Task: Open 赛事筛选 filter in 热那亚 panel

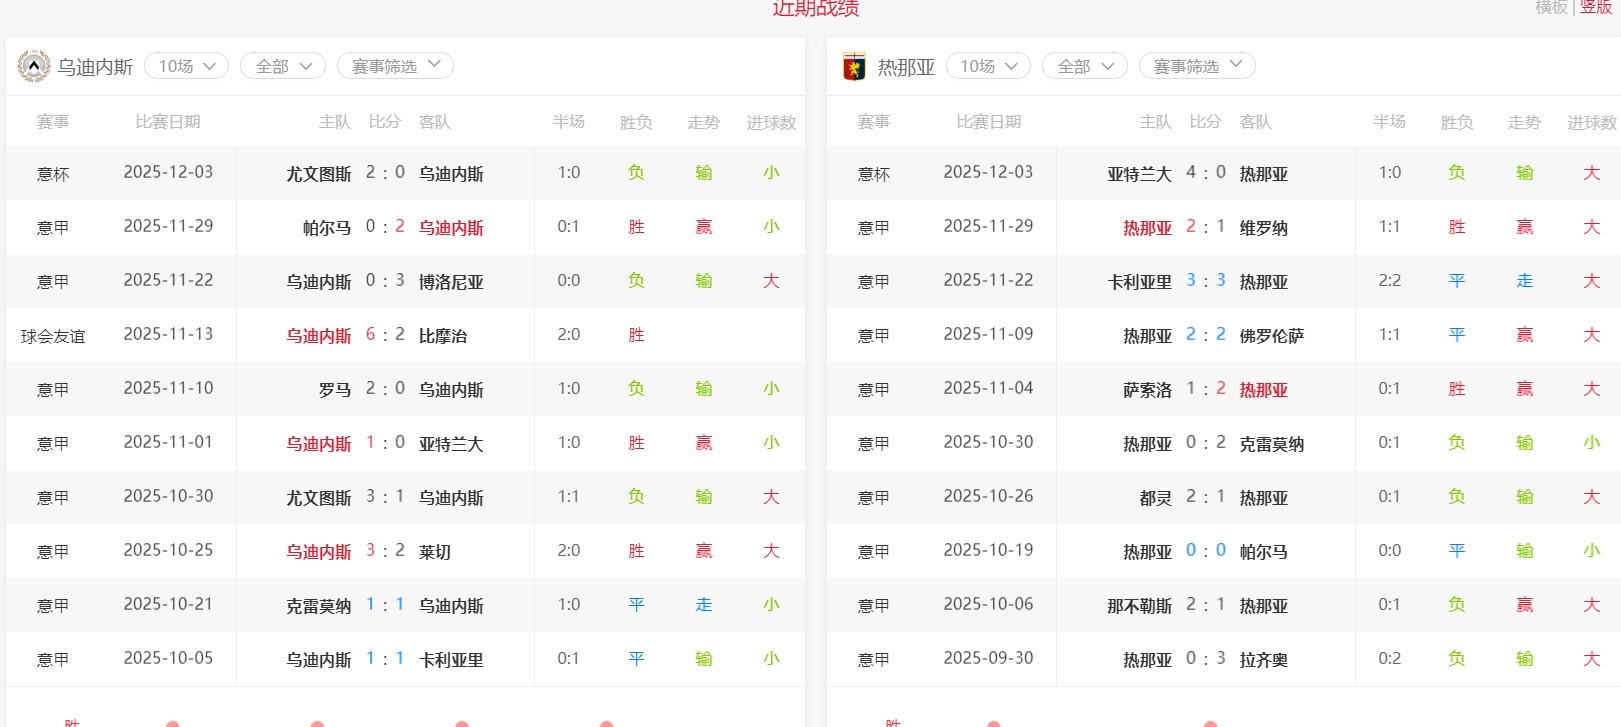Action: click(x=1197, y=66)
